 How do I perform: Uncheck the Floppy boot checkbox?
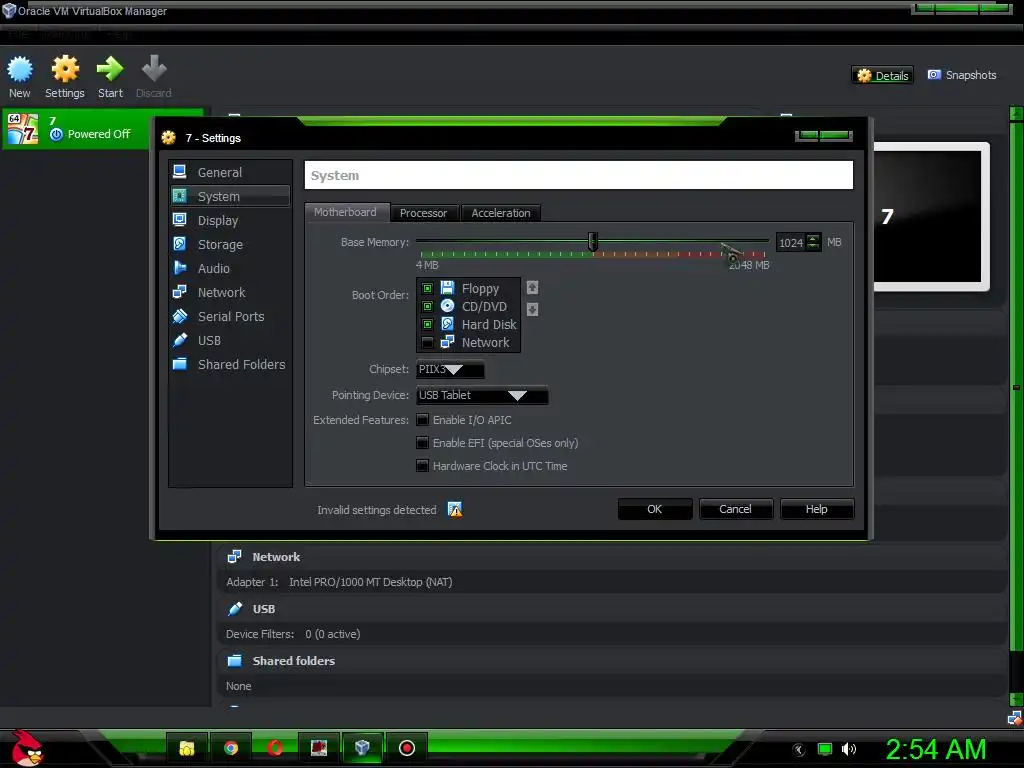[x=427, y=288]
